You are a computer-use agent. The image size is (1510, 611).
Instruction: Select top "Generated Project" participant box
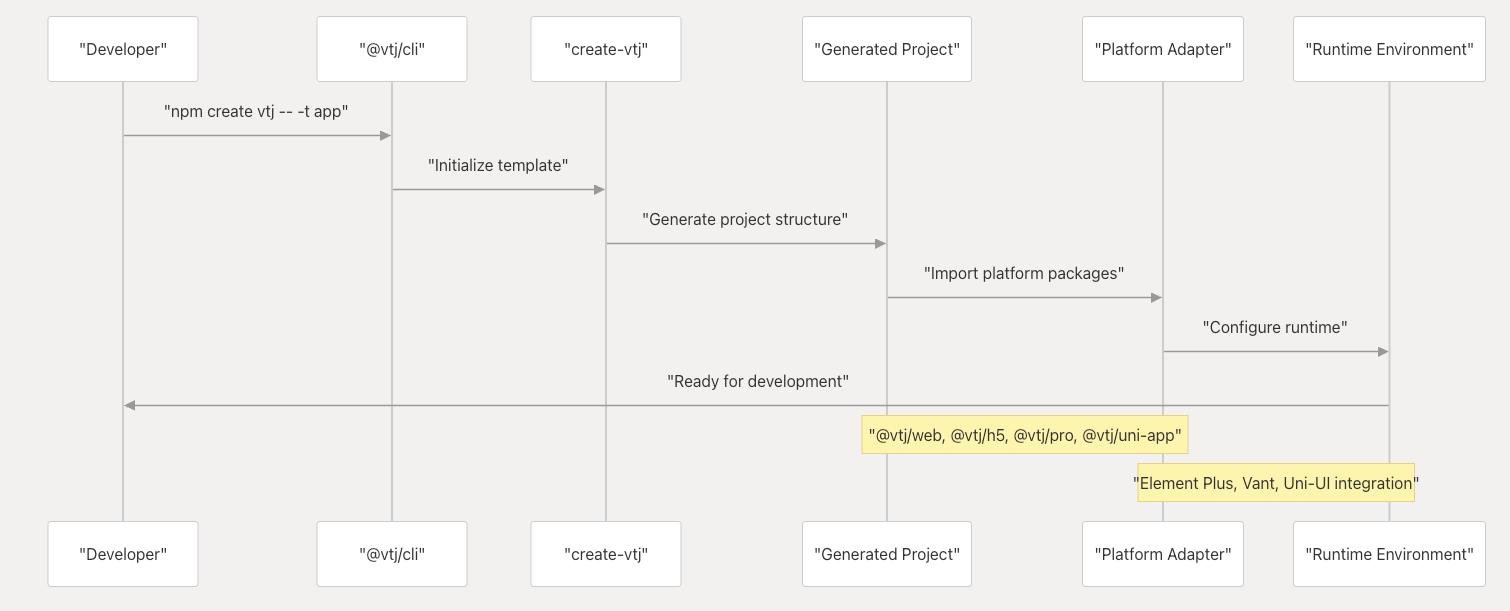tap(887, 49)
